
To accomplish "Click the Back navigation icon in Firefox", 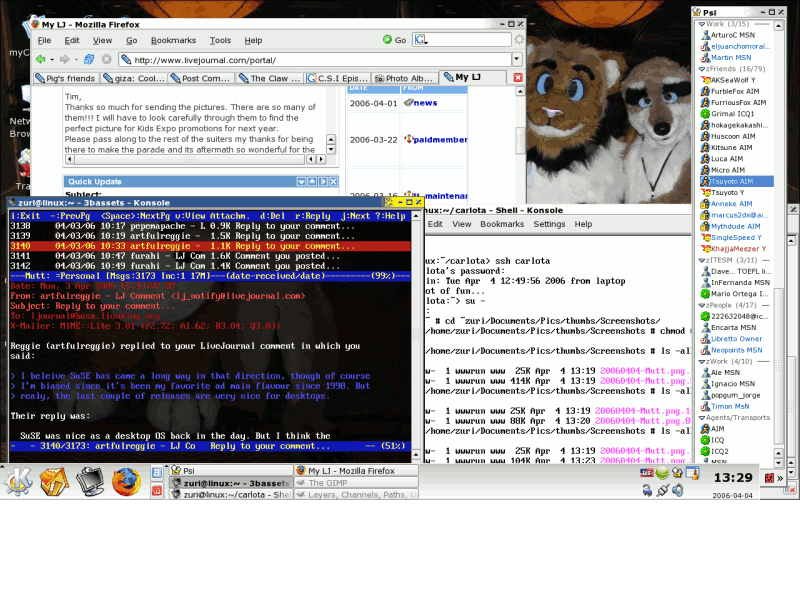I will [x=41, y=60].
